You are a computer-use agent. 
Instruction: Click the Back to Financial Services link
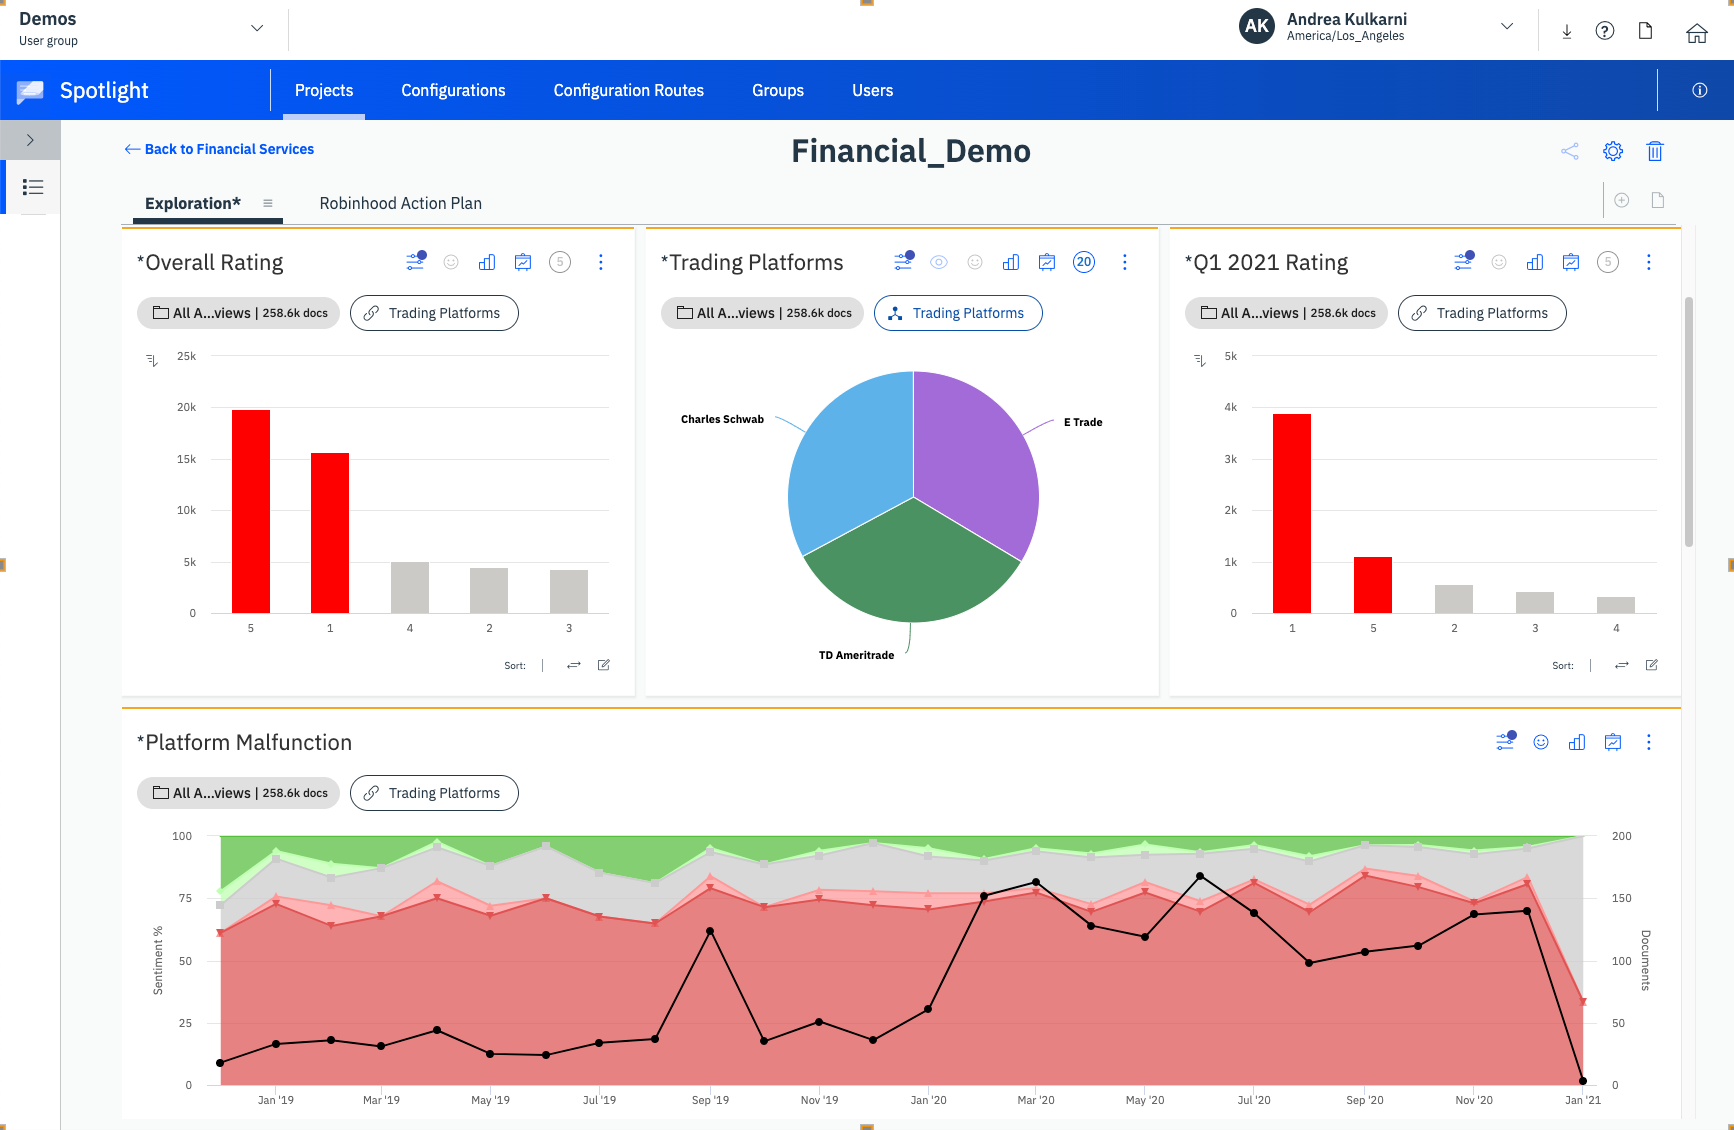[219, 148]
